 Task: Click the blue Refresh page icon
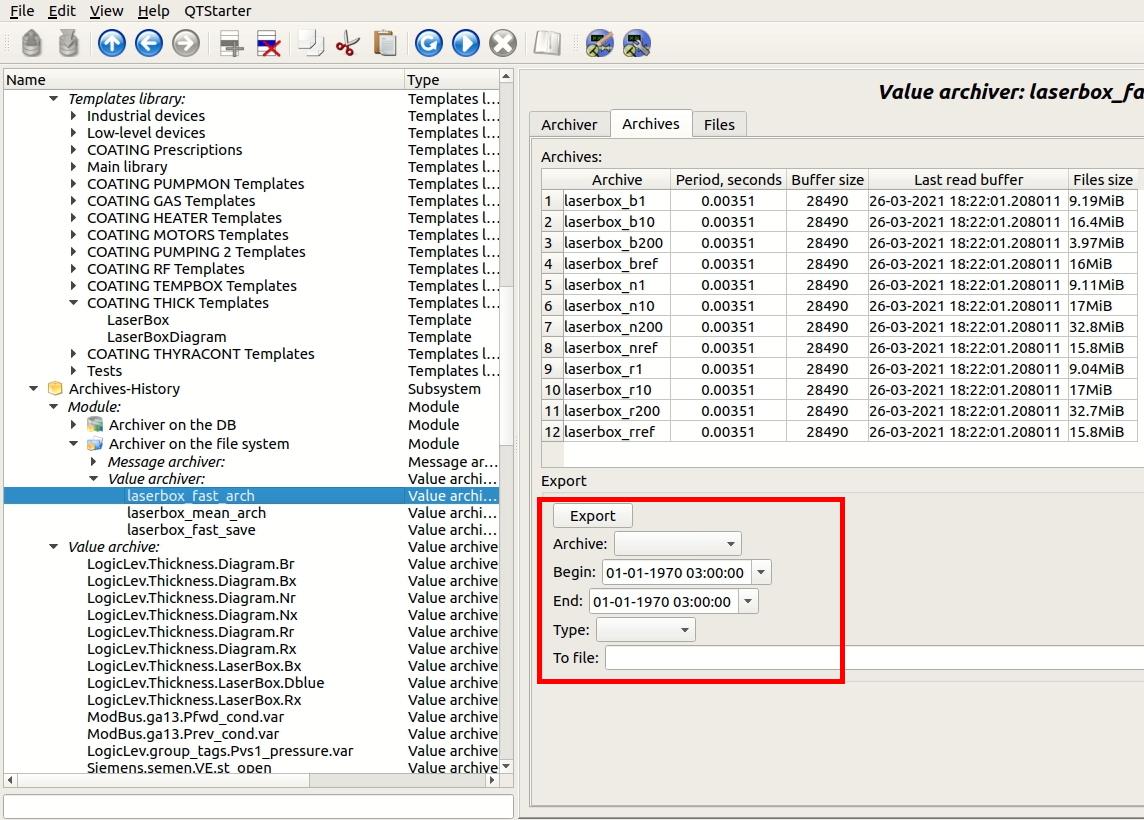[429, 43]
